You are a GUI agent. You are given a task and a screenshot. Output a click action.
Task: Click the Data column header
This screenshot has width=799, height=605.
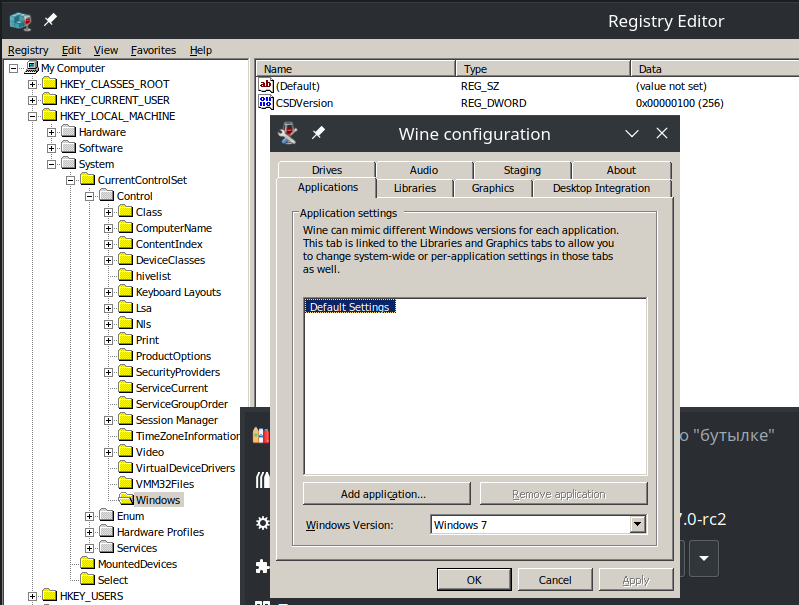(x=715, y=69)
